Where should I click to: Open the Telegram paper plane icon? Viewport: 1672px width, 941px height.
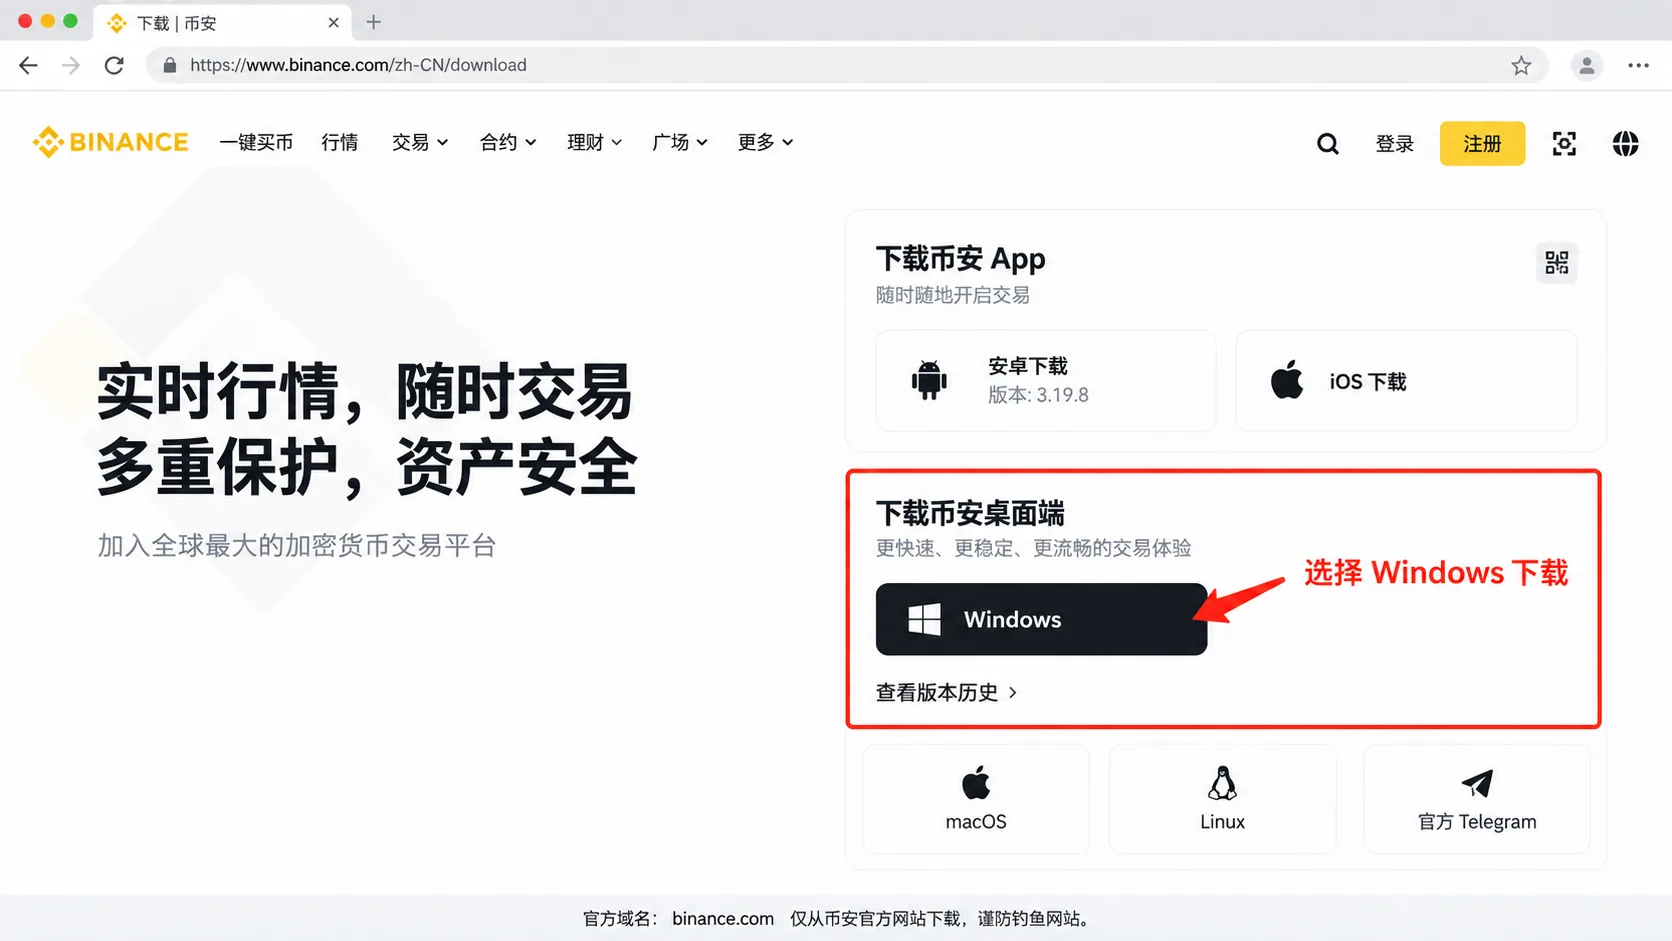click(x=1477, y=783)
